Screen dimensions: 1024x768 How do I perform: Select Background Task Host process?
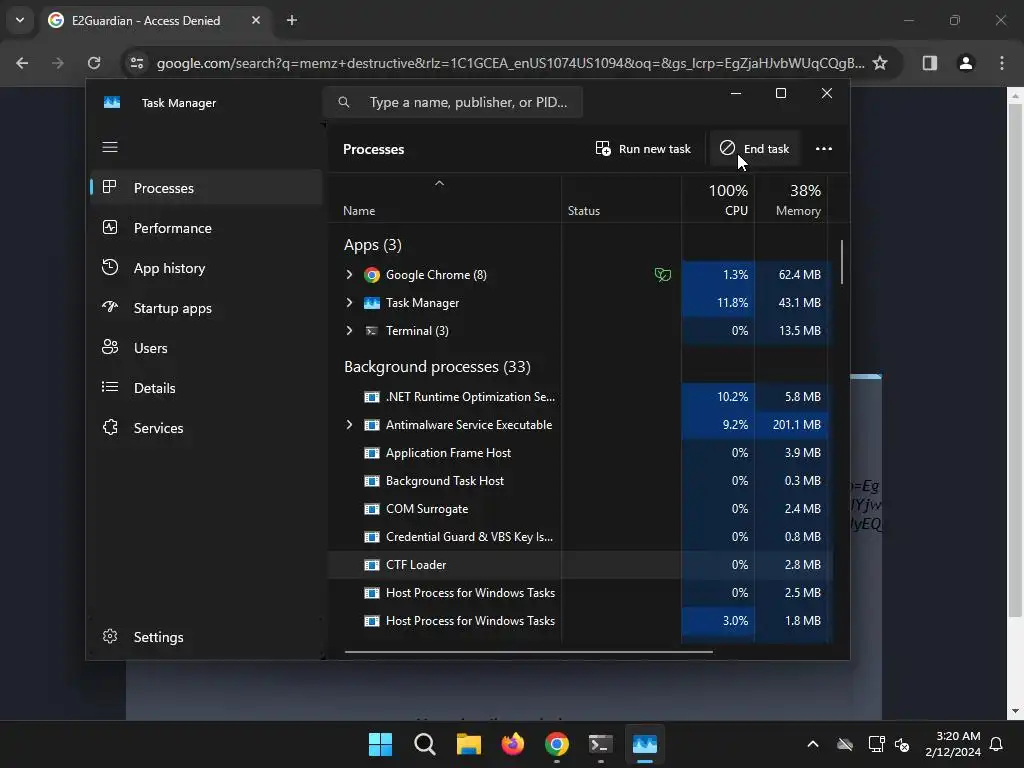tap(578, 481)
